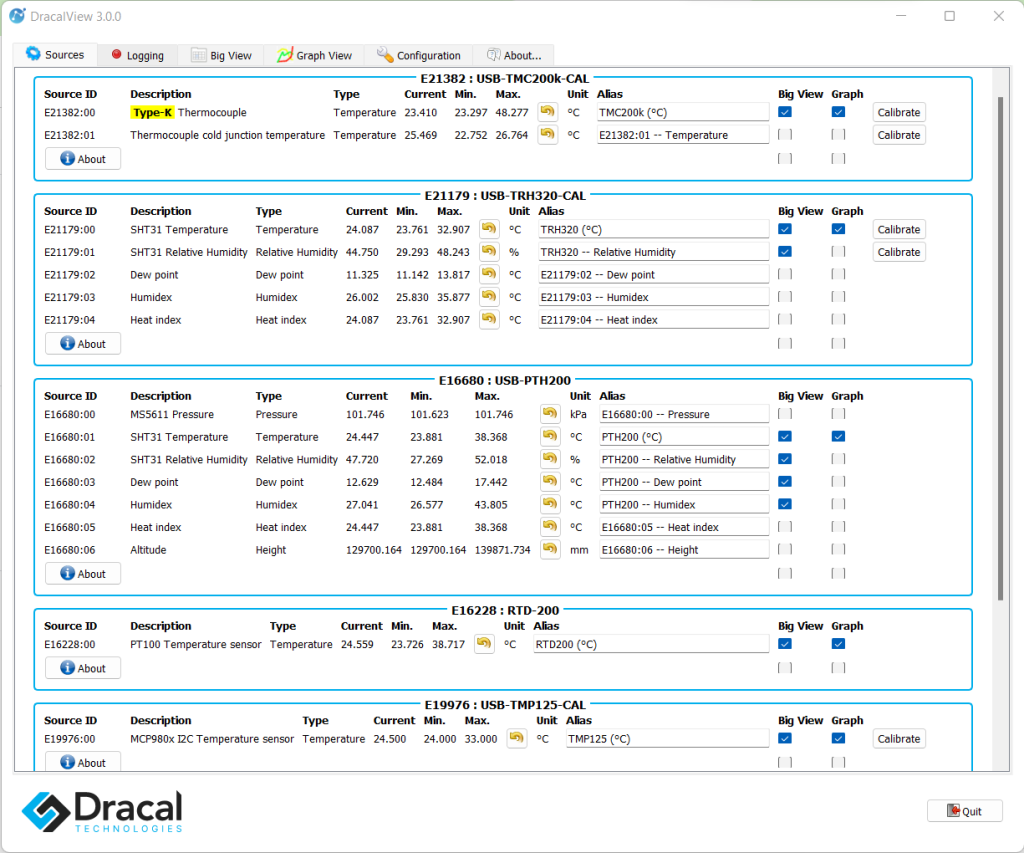Reset min/max for E16680:02 Relative Humidity
The image size is (1024, 853).
(550, 459)
